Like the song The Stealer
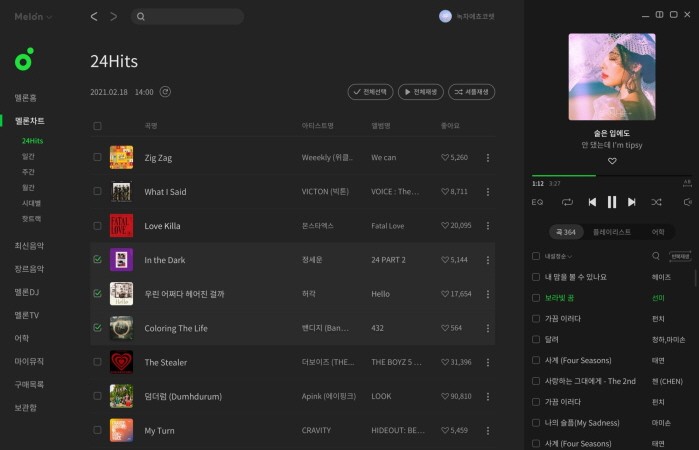This screenshot has width=699, height=450. [x=444, y=362]
